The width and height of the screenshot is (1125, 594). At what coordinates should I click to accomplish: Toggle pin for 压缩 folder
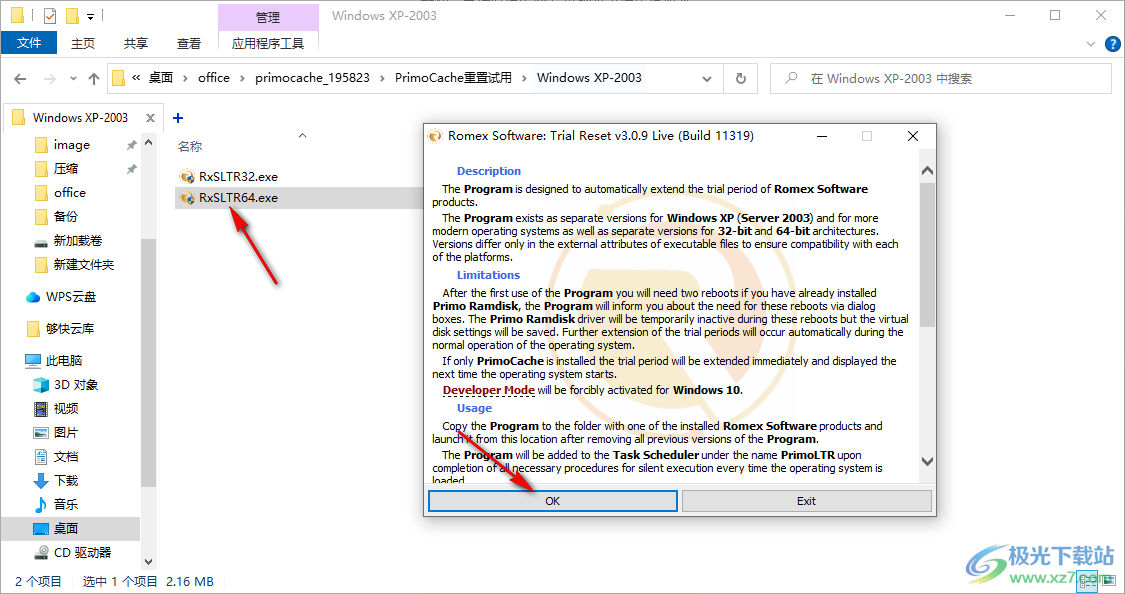pyautogui.click(x=131, y=169)
